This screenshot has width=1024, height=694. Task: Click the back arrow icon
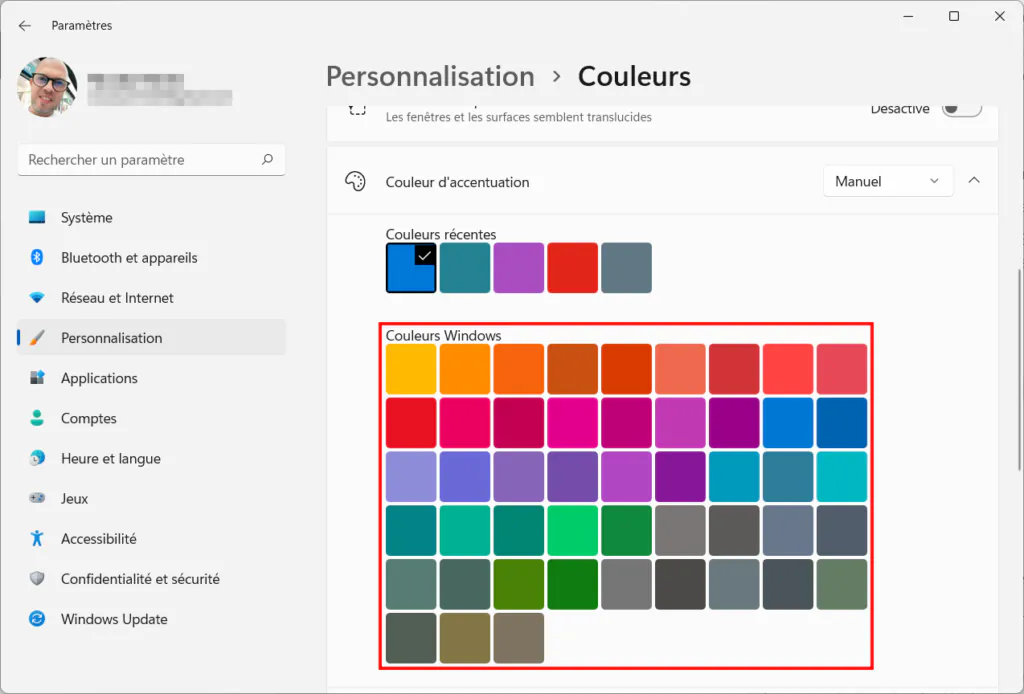click(25, 25)
